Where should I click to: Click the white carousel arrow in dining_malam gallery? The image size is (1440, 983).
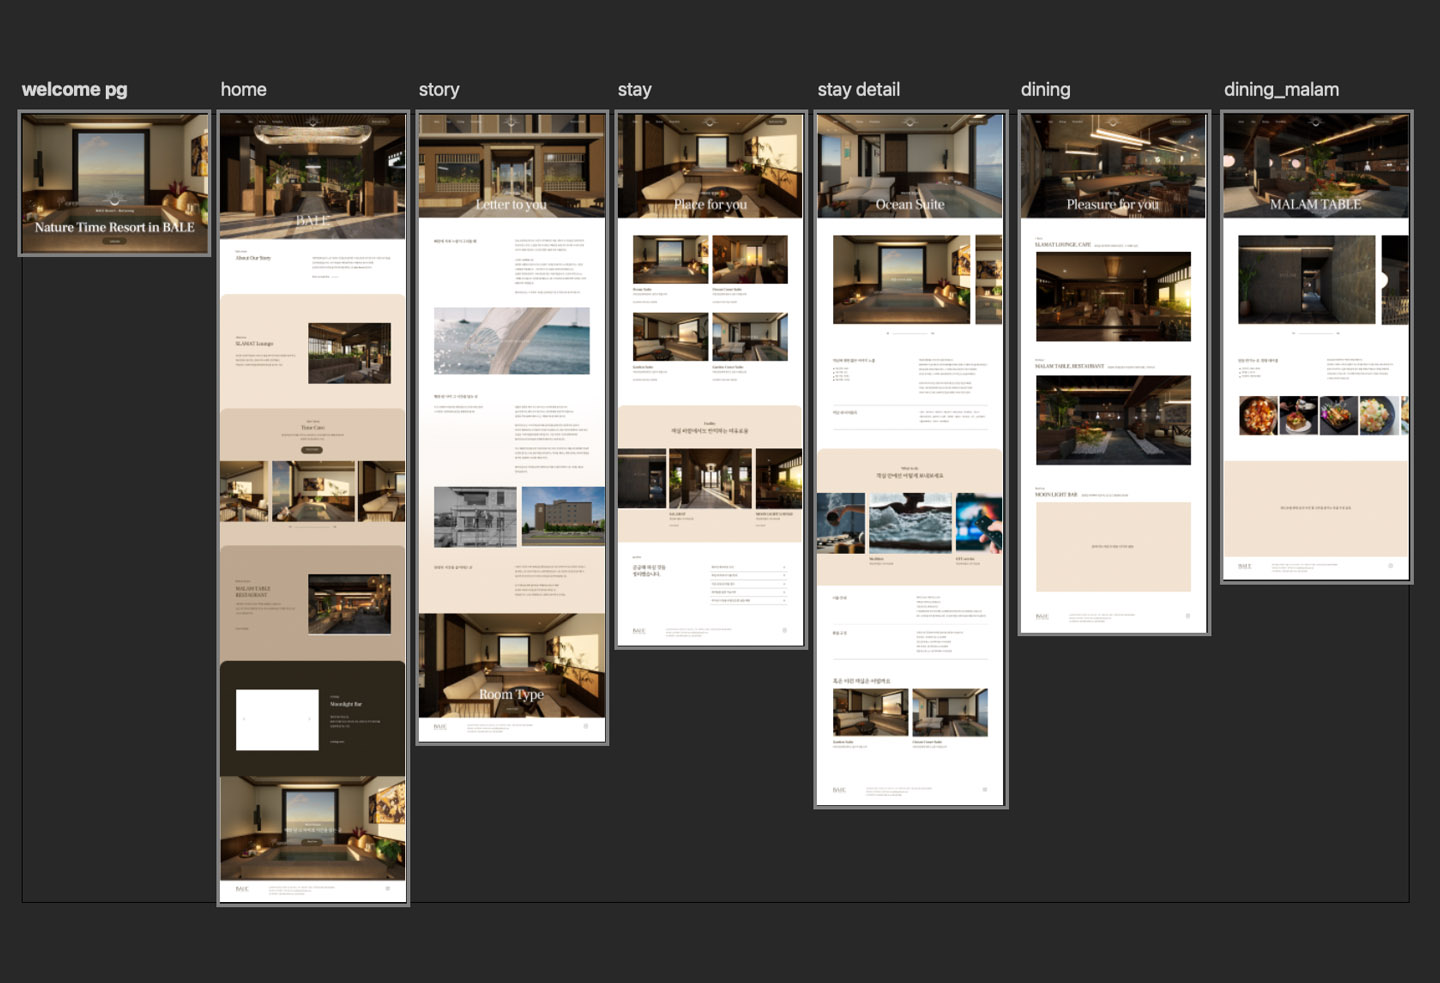(x=1385, y=280)
